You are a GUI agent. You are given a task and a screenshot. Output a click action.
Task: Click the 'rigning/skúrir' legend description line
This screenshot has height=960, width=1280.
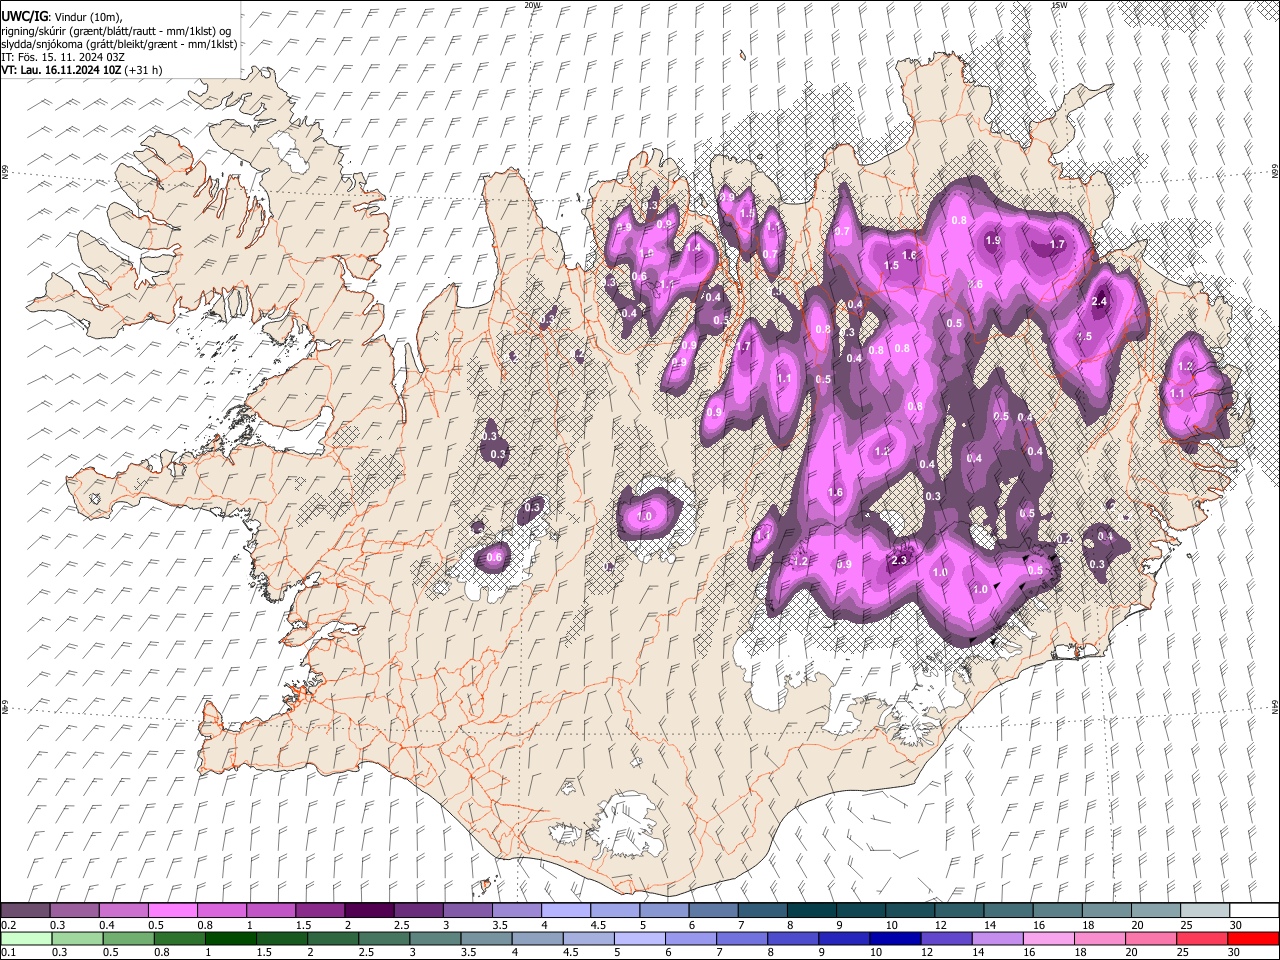click(116, 31)
